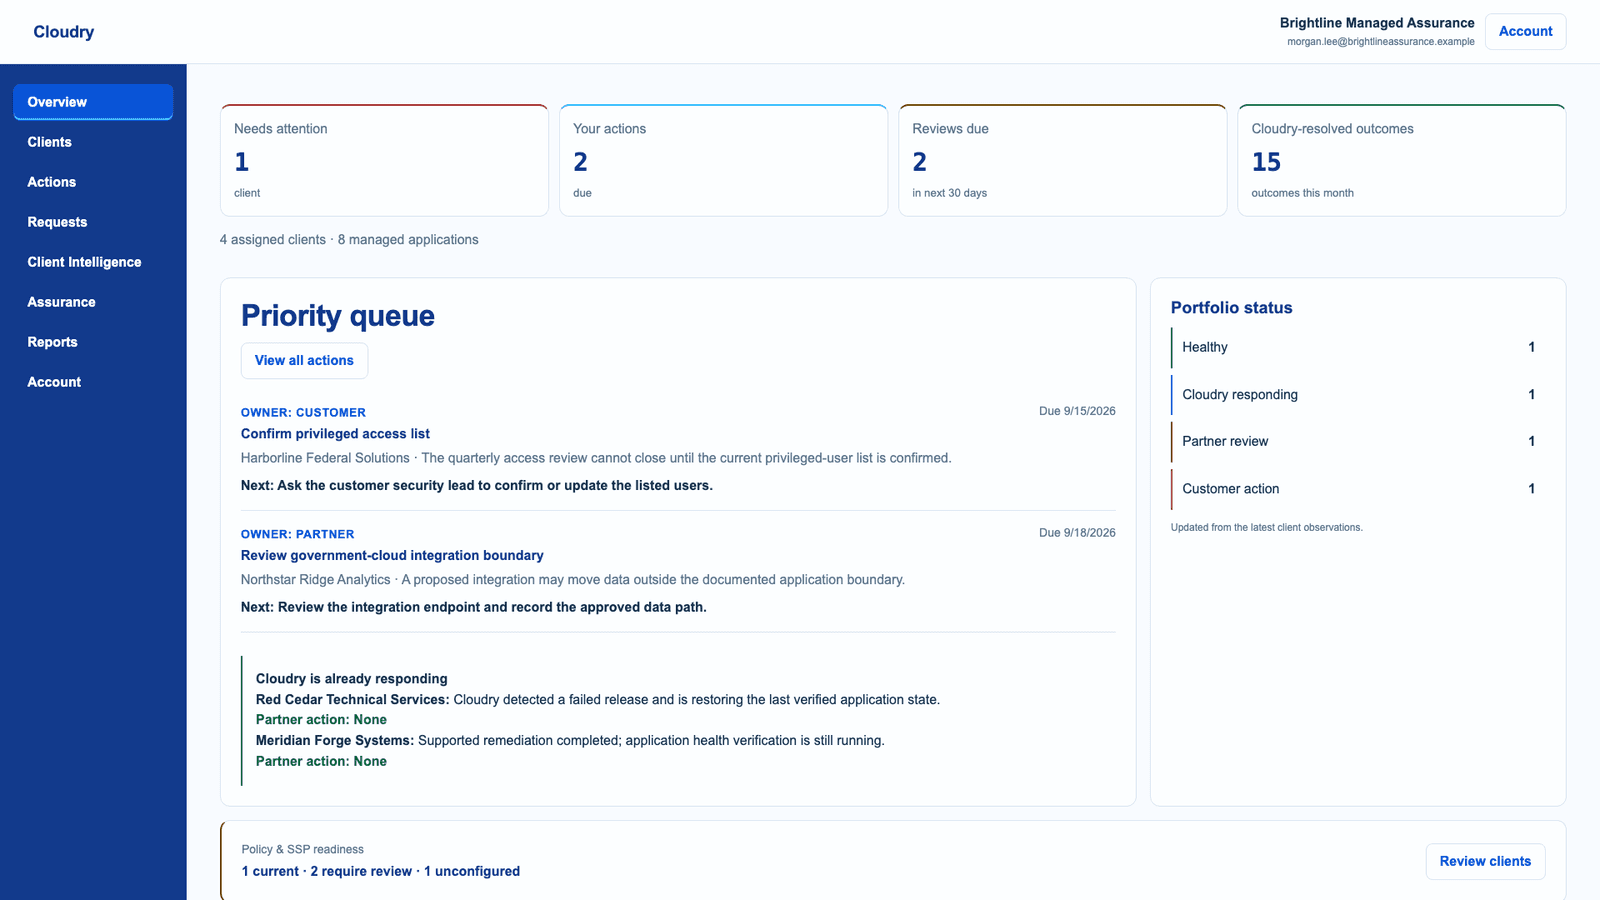
Task: Open the Reviews due card
Action: point(1062,160)
